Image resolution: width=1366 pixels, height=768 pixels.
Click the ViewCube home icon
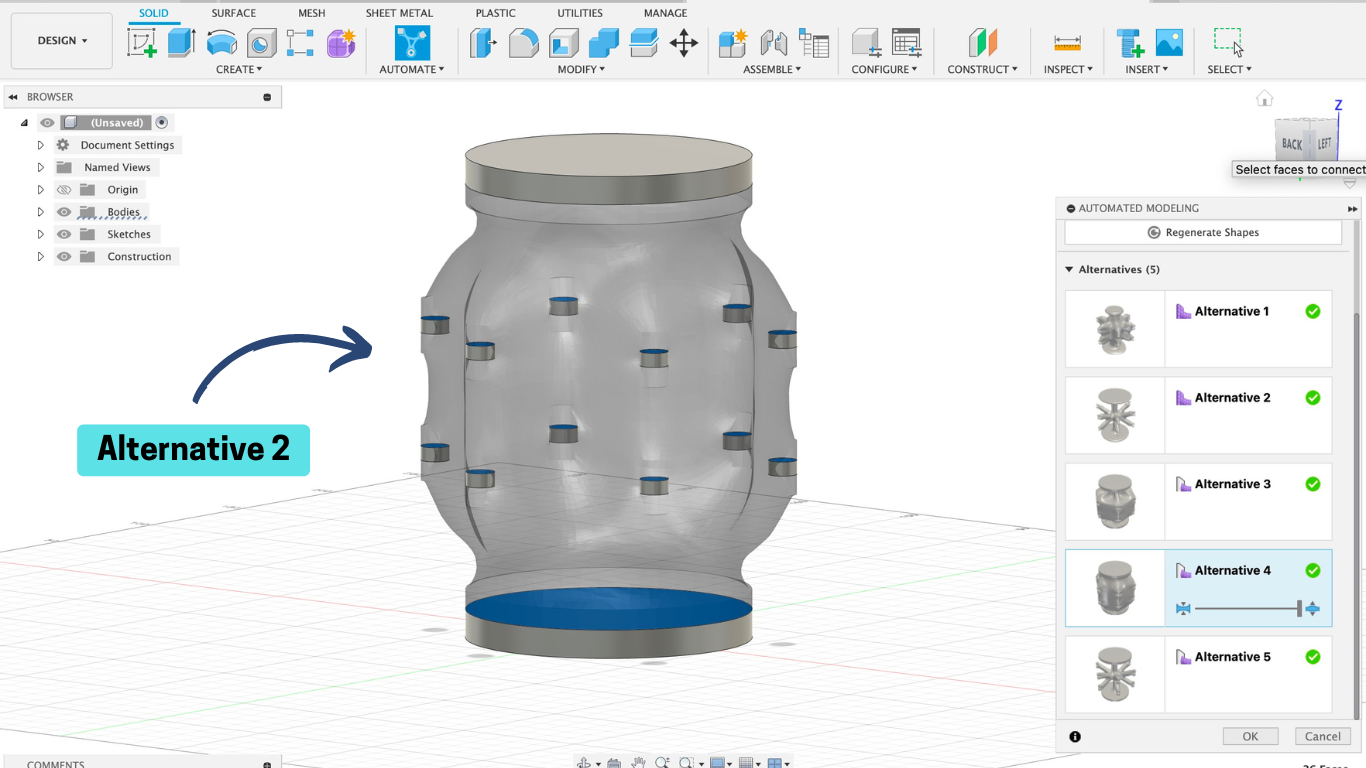(1265, 98)
